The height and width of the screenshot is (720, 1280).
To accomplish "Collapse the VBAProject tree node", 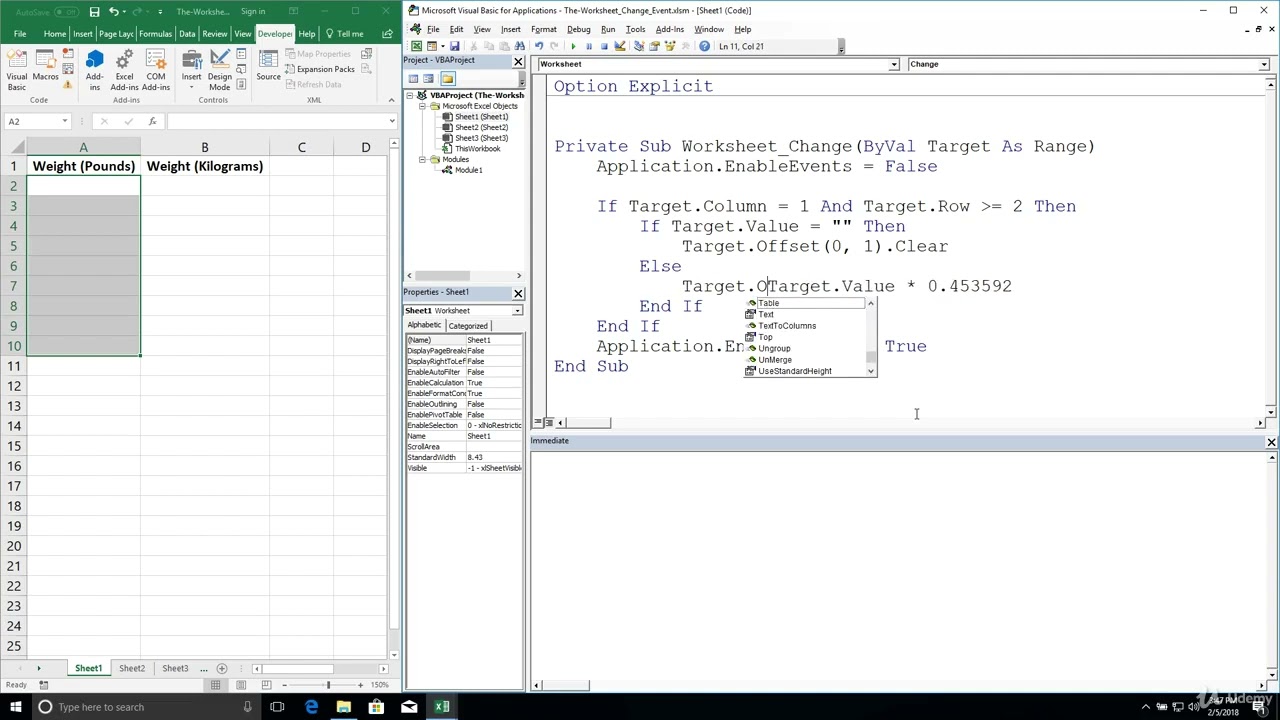I will pos(410,95).
